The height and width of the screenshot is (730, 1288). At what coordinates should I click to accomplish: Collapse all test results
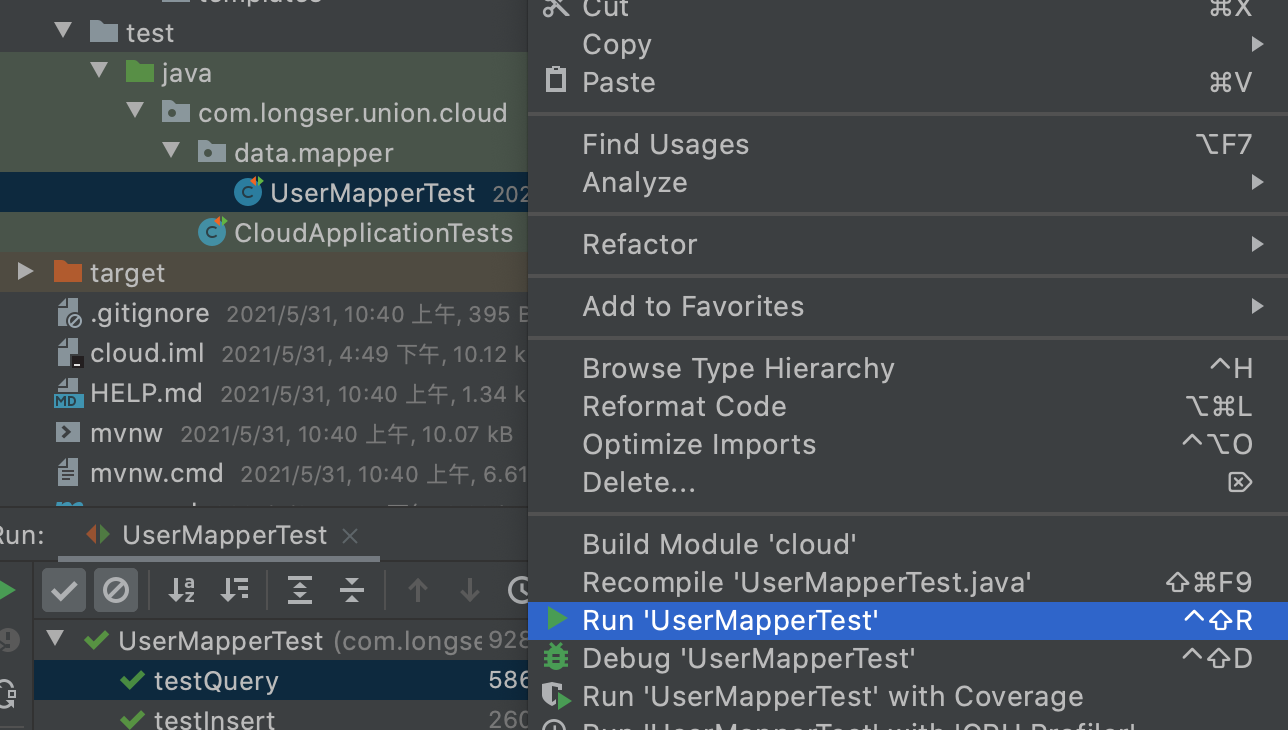click(x=352, y=591)
